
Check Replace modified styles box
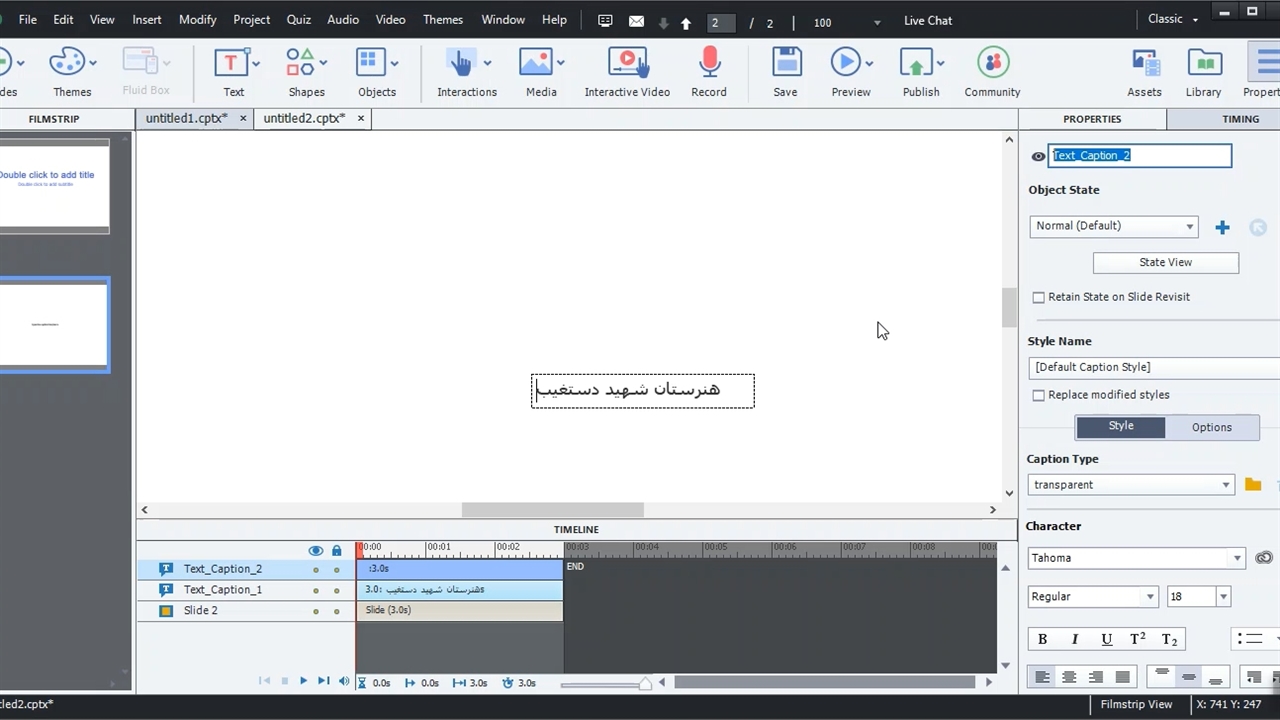click(x=1038, y=395)
